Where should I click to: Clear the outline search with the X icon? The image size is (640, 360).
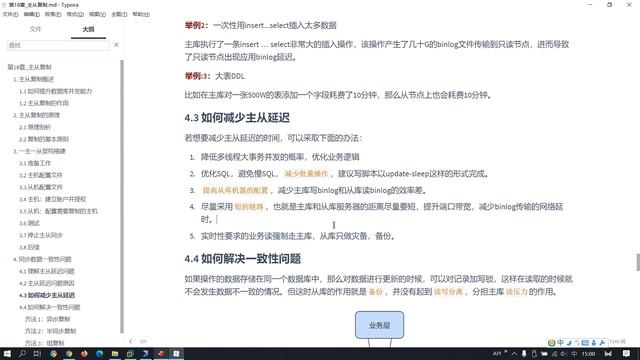[116, 44]
